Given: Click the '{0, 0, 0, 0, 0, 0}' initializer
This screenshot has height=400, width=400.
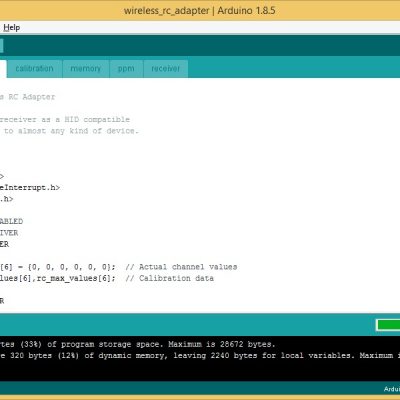Looking at the screenshot, I should [69, 267].
